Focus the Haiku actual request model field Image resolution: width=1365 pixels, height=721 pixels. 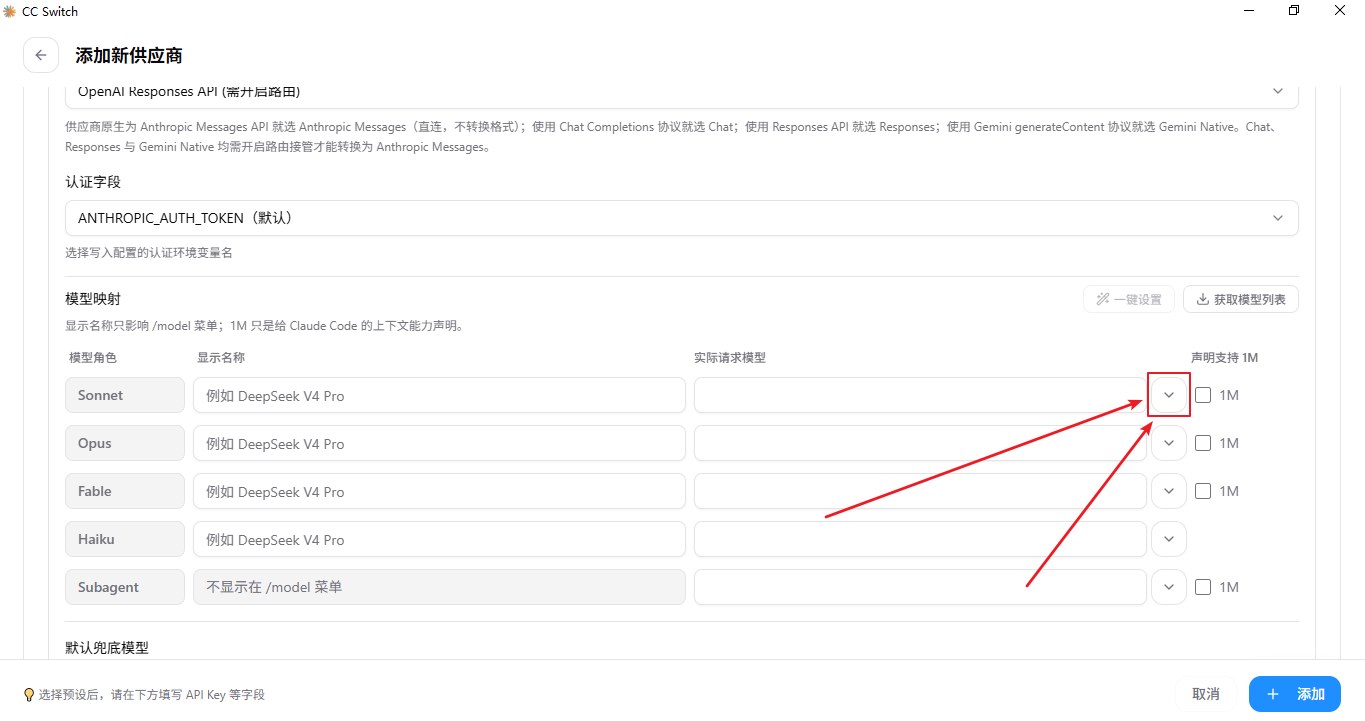coord(920,539)
